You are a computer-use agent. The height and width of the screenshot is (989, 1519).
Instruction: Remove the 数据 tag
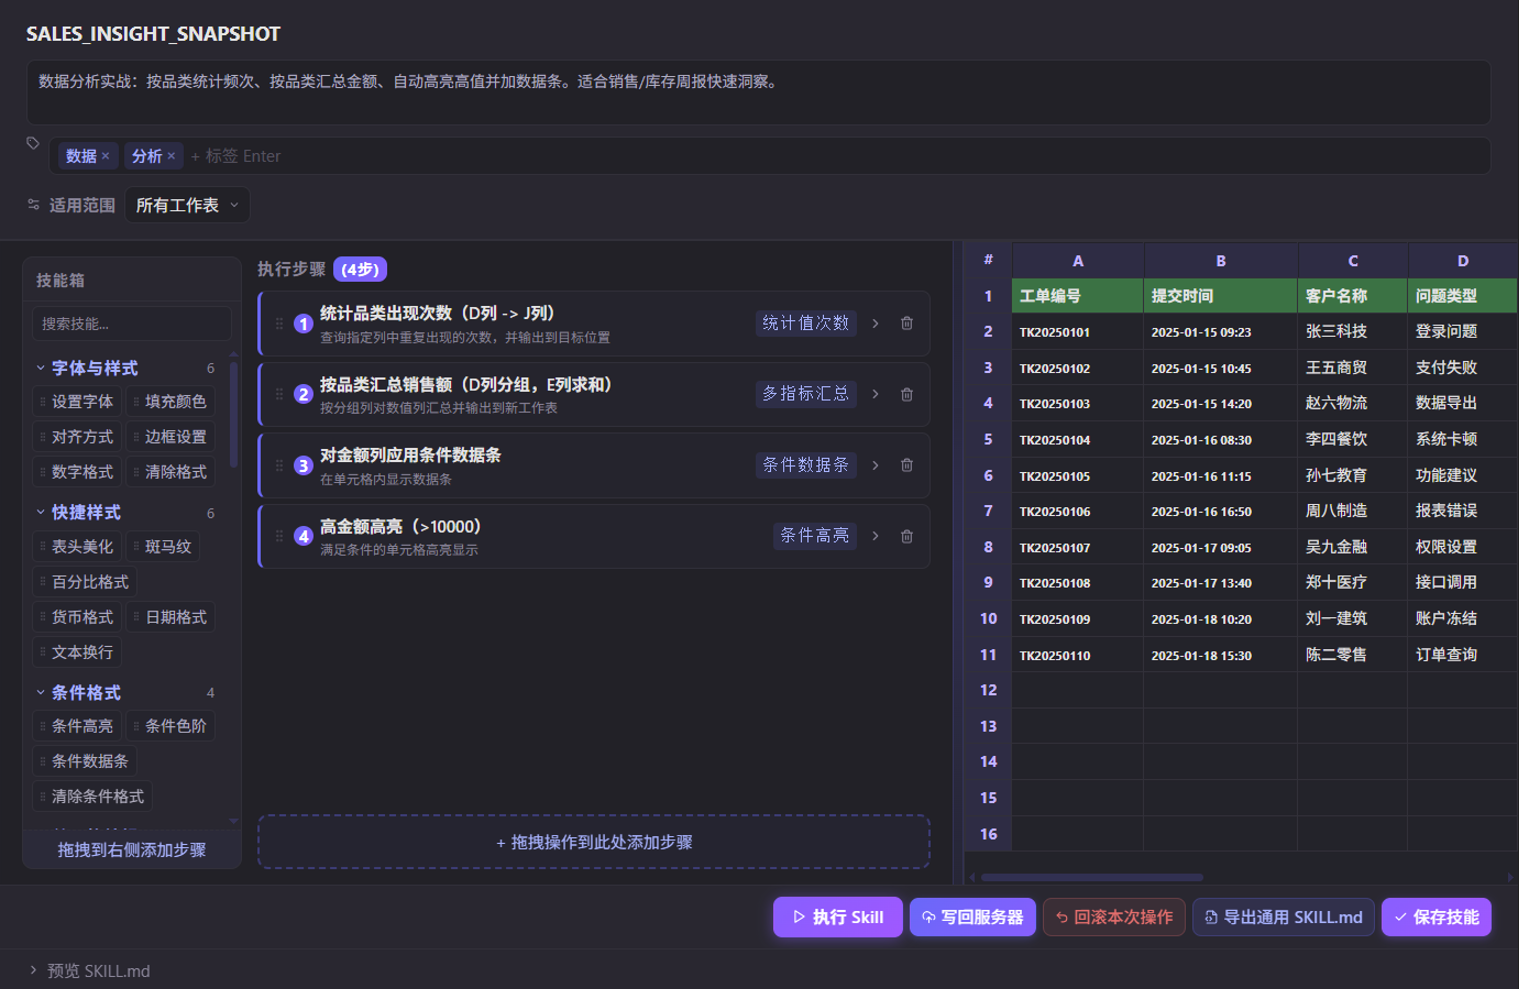(x=105, y=156)
